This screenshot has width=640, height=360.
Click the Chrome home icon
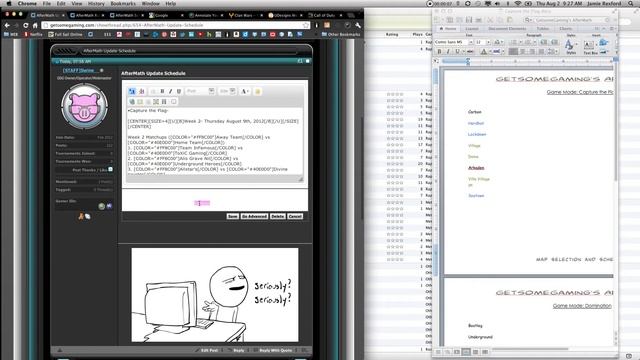tap(35, 25)
